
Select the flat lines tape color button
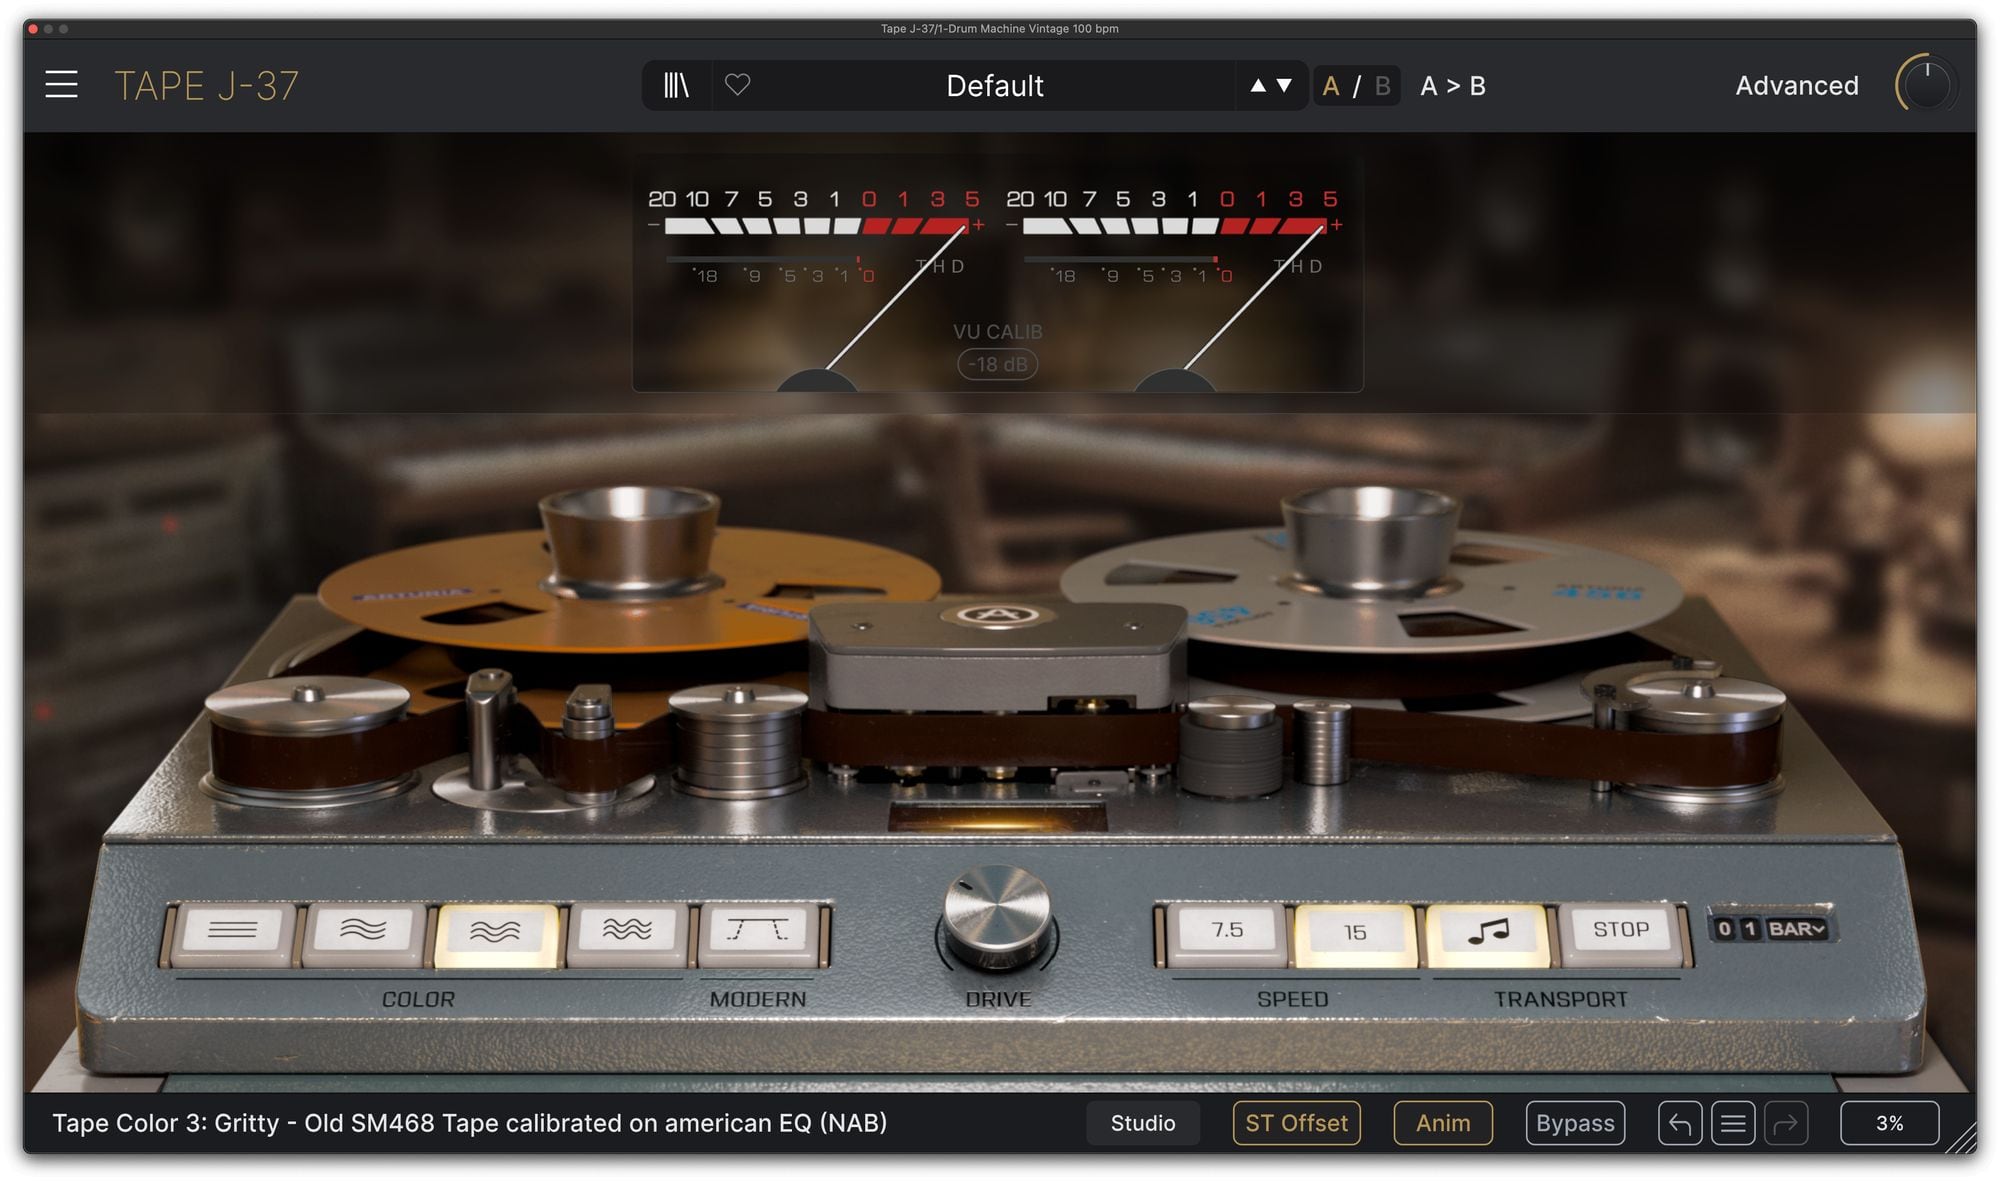click(232, 930)
